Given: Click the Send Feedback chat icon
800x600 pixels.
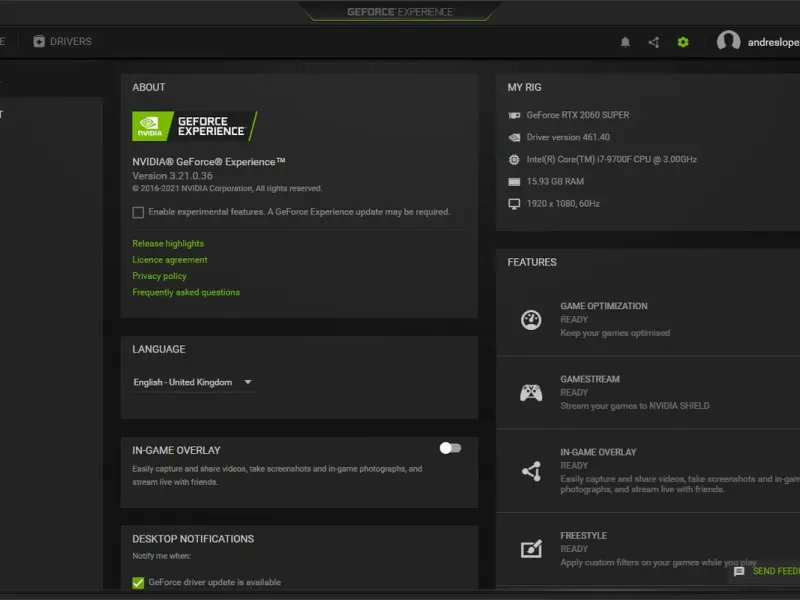Looking at the screenshot, I should [x=739, y=571].
